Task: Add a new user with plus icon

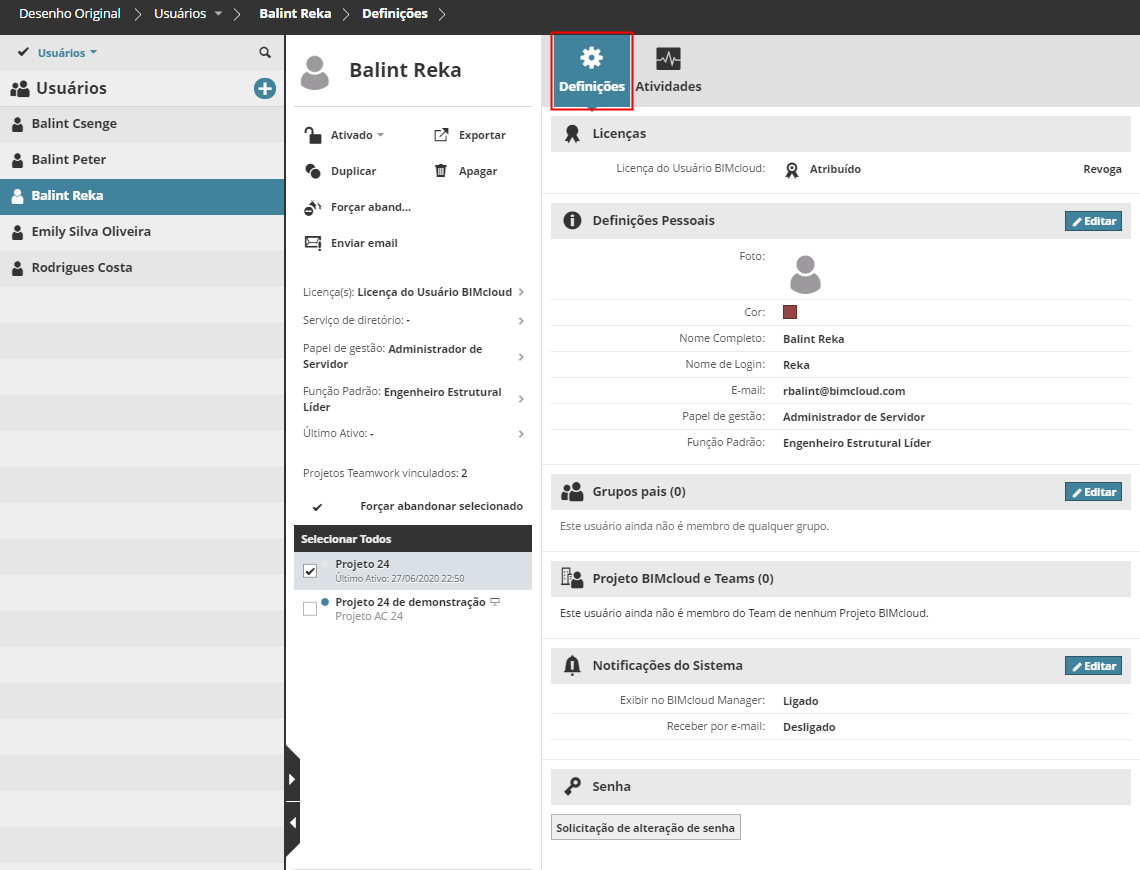Action: point(265,89)
